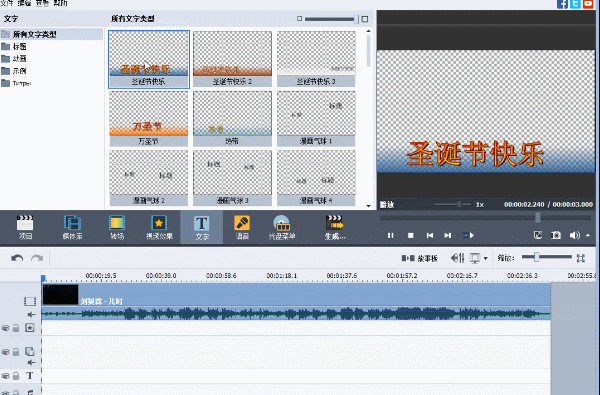Switch to 故事板 storyboard view

(419, 258)
